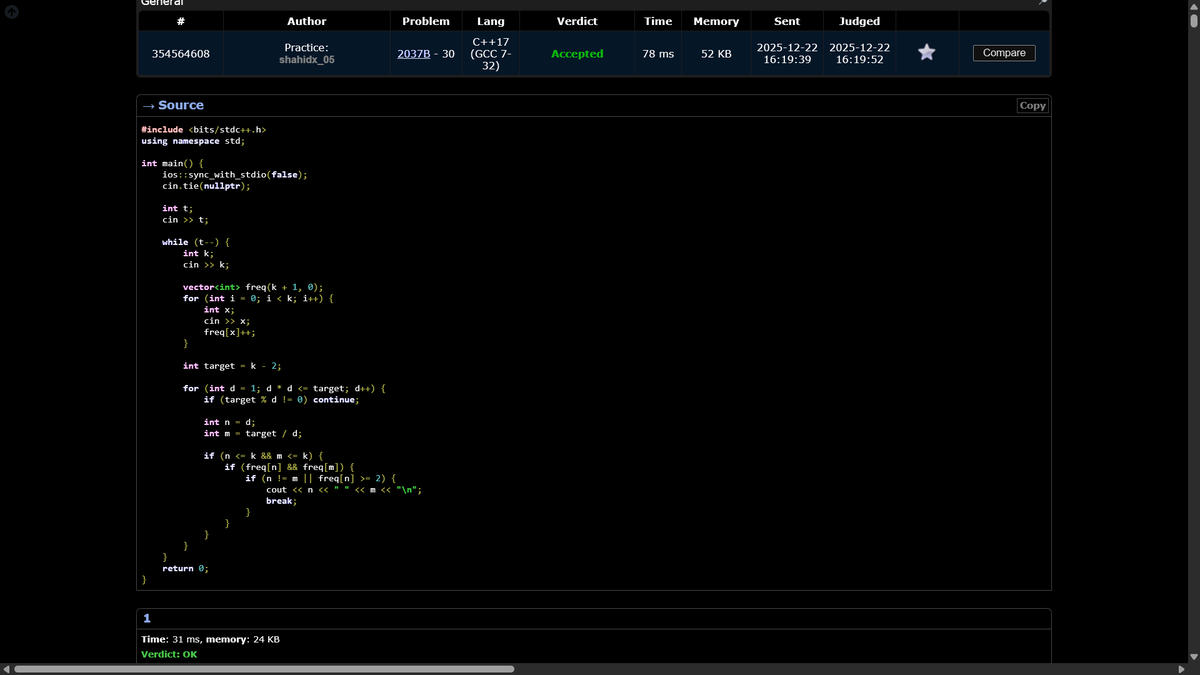Viewport: 1200px width, 675px height.
Task: Click the Accepted verdict text
Action: click(x=577, y=53)
